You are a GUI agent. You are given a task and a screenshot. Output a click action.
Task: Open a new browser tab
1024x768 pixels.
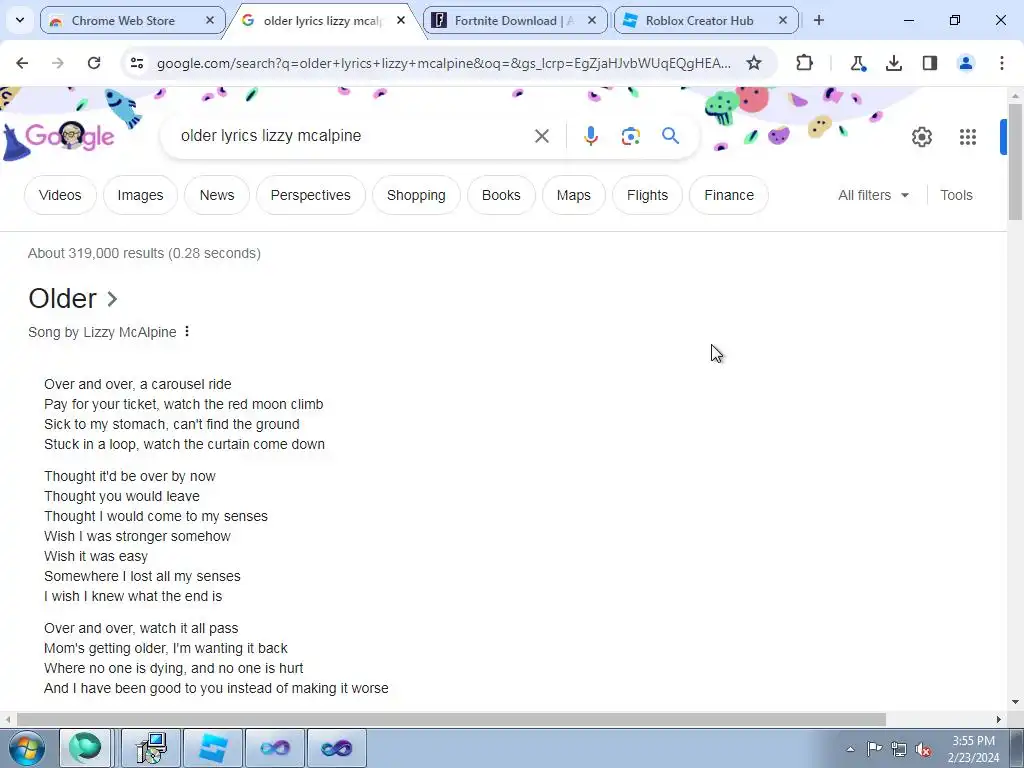coord(818,20)
